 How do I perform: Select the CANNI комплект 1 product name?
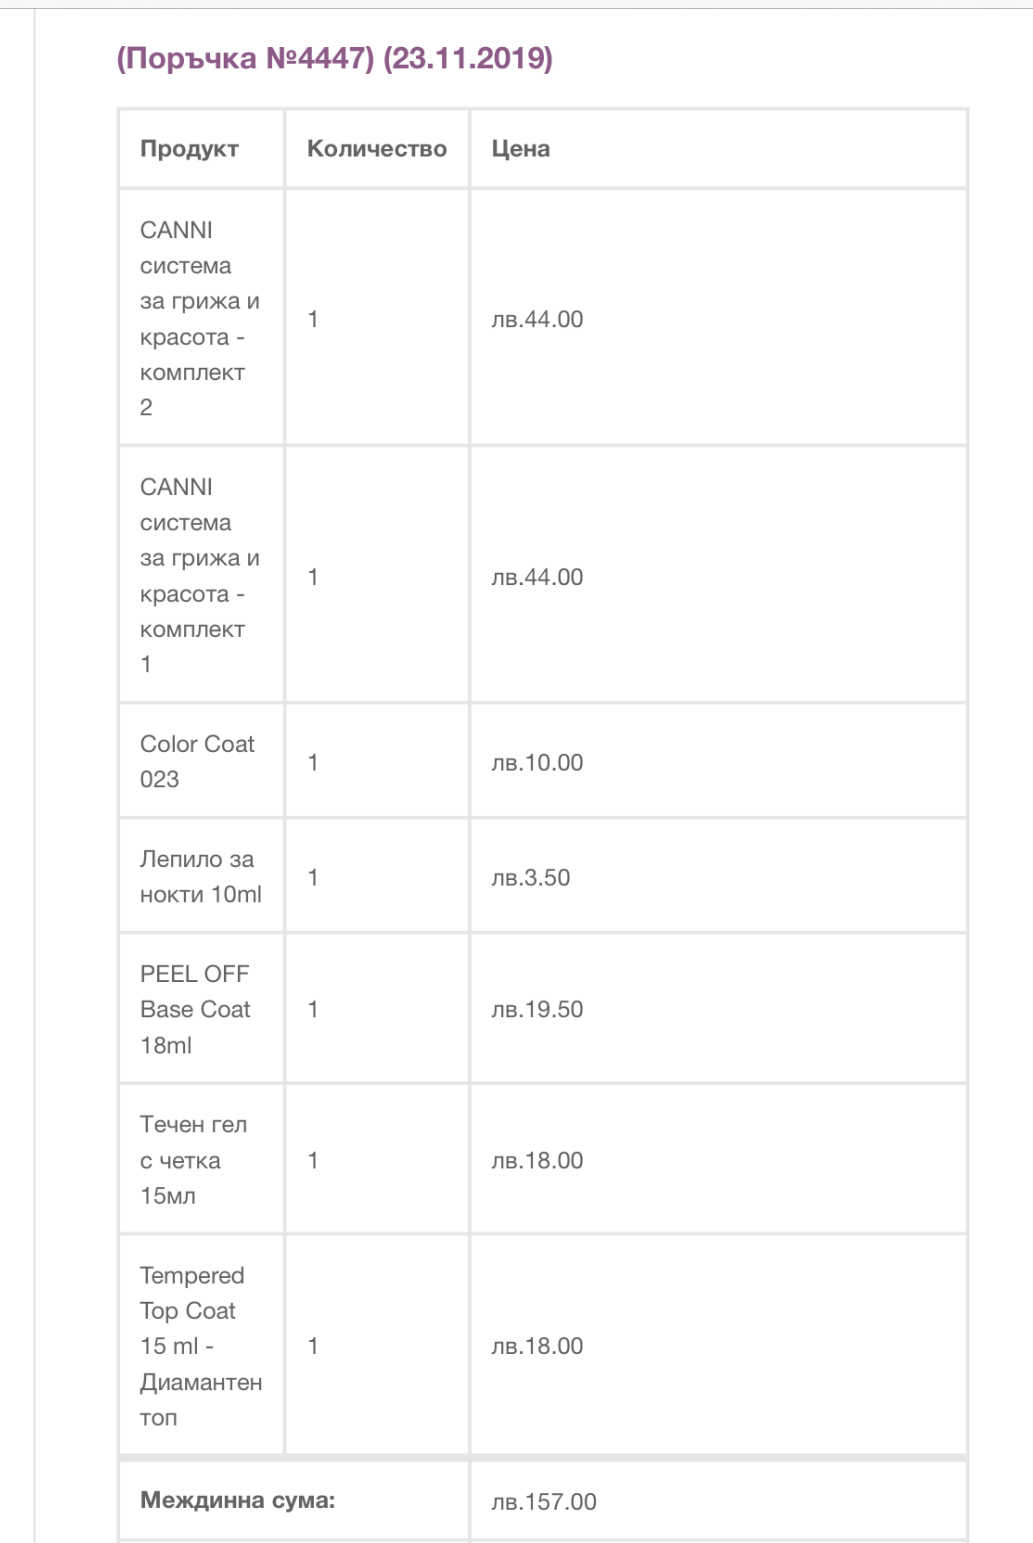pos(198,575)
